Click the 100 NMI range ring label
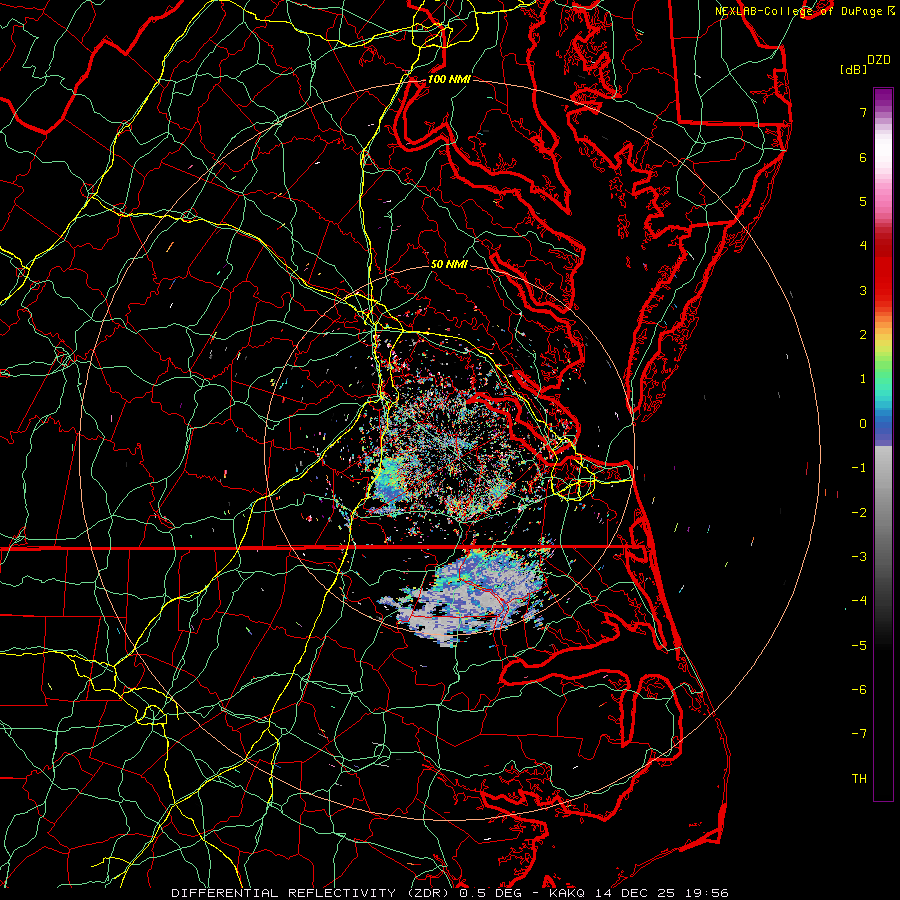 [449, 79]
